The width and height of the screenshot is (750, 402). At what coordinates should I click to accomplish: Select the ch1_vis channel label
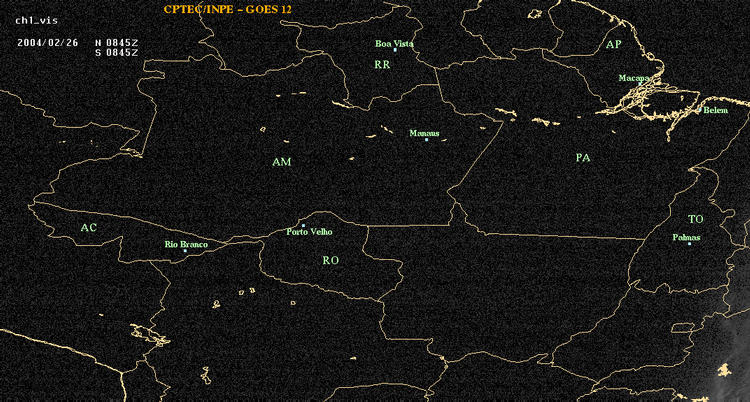tap(36, 21)
